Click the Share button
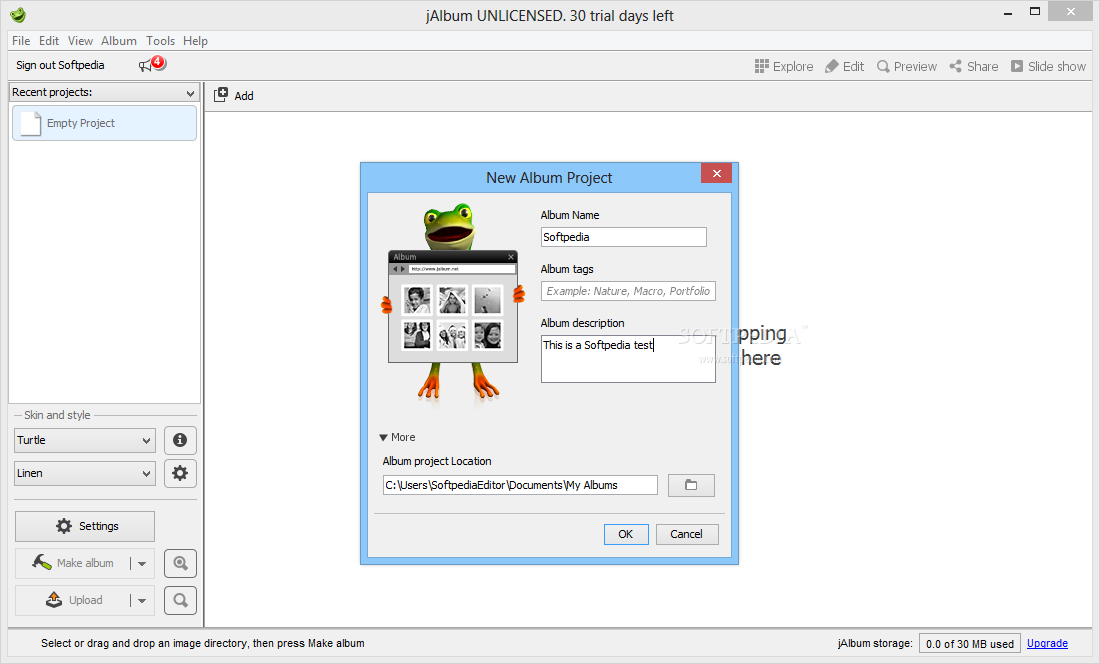 tap(974, 66)
